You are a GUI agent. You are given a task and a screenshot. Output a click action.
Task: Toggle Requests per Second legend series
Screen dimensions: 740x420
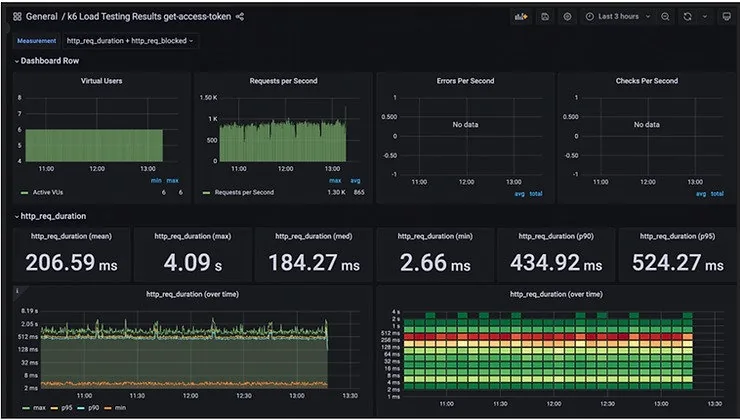pos(244,193)
